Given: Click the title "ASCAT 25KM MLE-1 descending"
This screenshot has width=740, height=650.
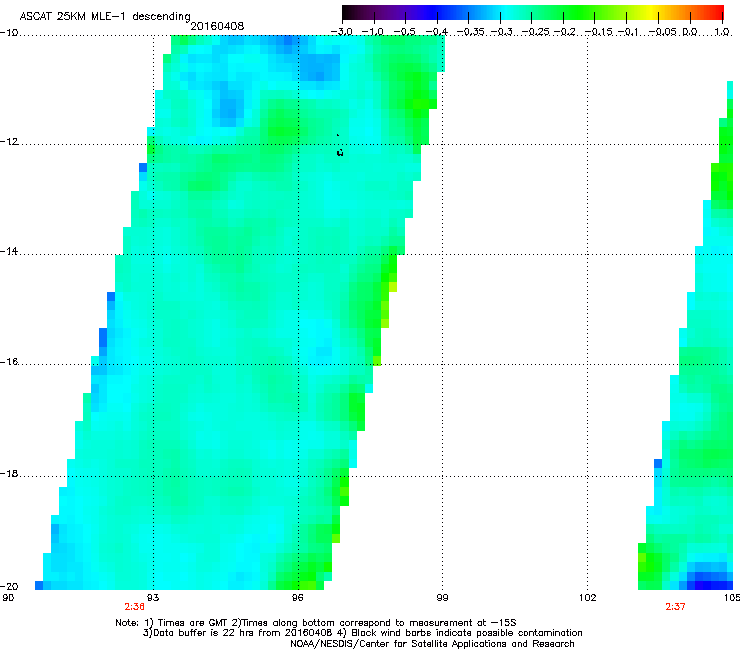Looking at the screenshot, I should [x=105, y=16].
